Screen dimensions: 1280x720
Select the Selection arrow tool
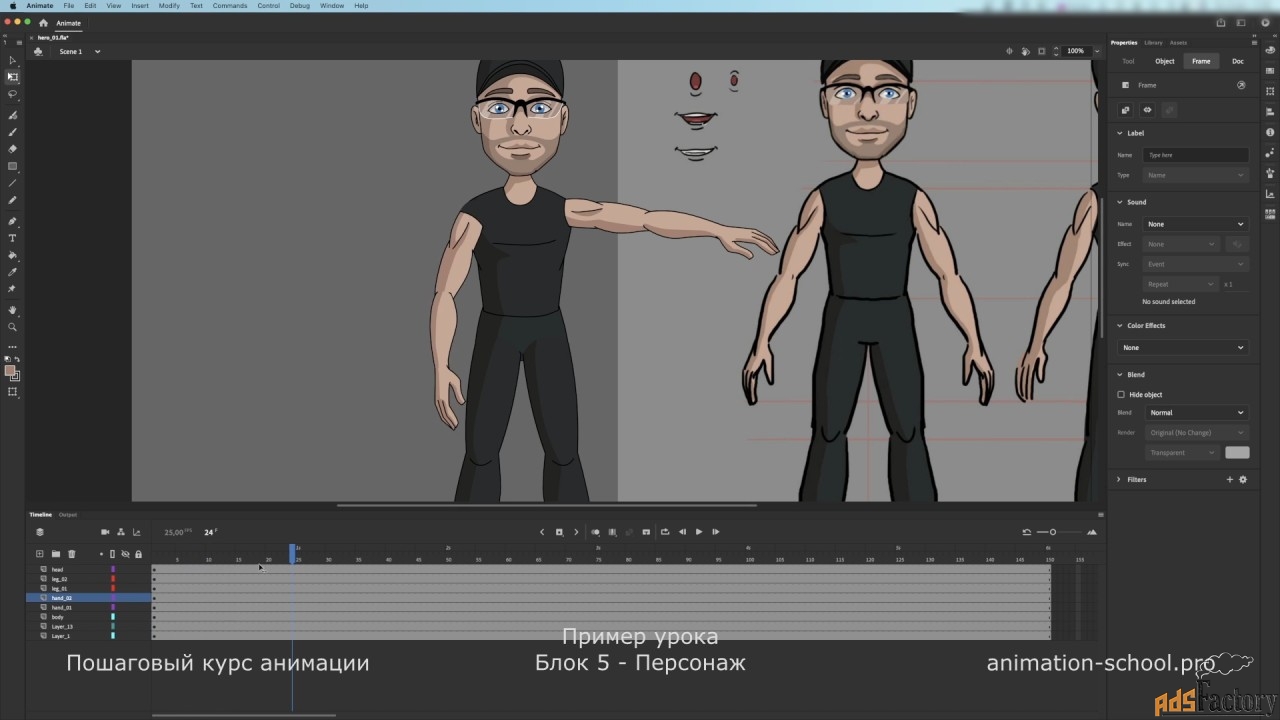13,60
